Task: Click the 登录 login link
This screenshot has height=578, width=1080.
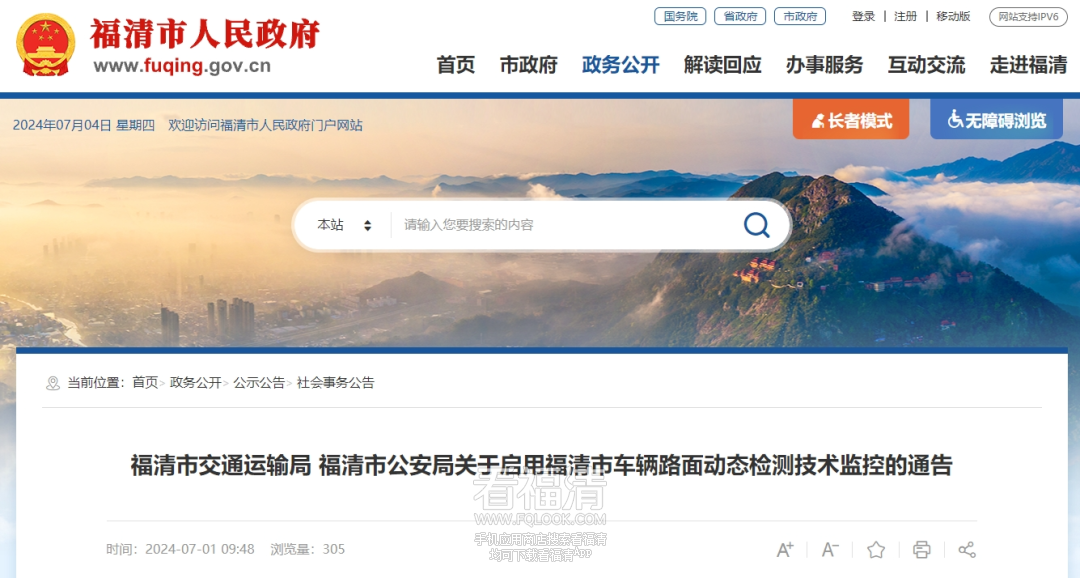Action: coord(863,17)
